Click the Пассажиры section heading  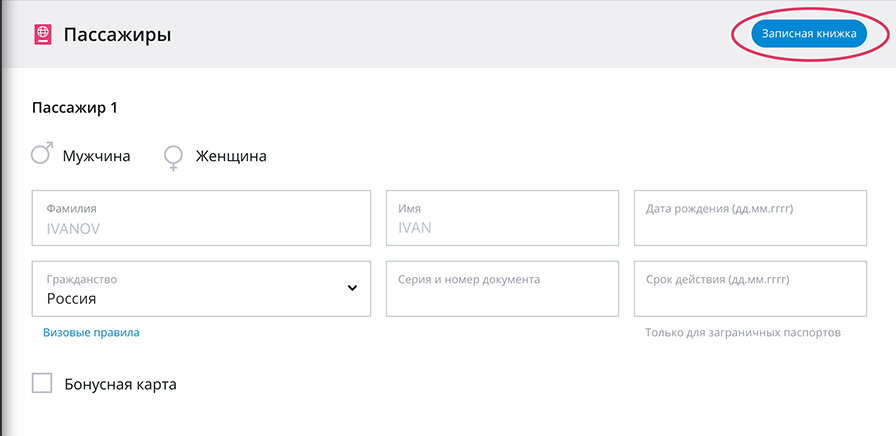pos(117,35)
